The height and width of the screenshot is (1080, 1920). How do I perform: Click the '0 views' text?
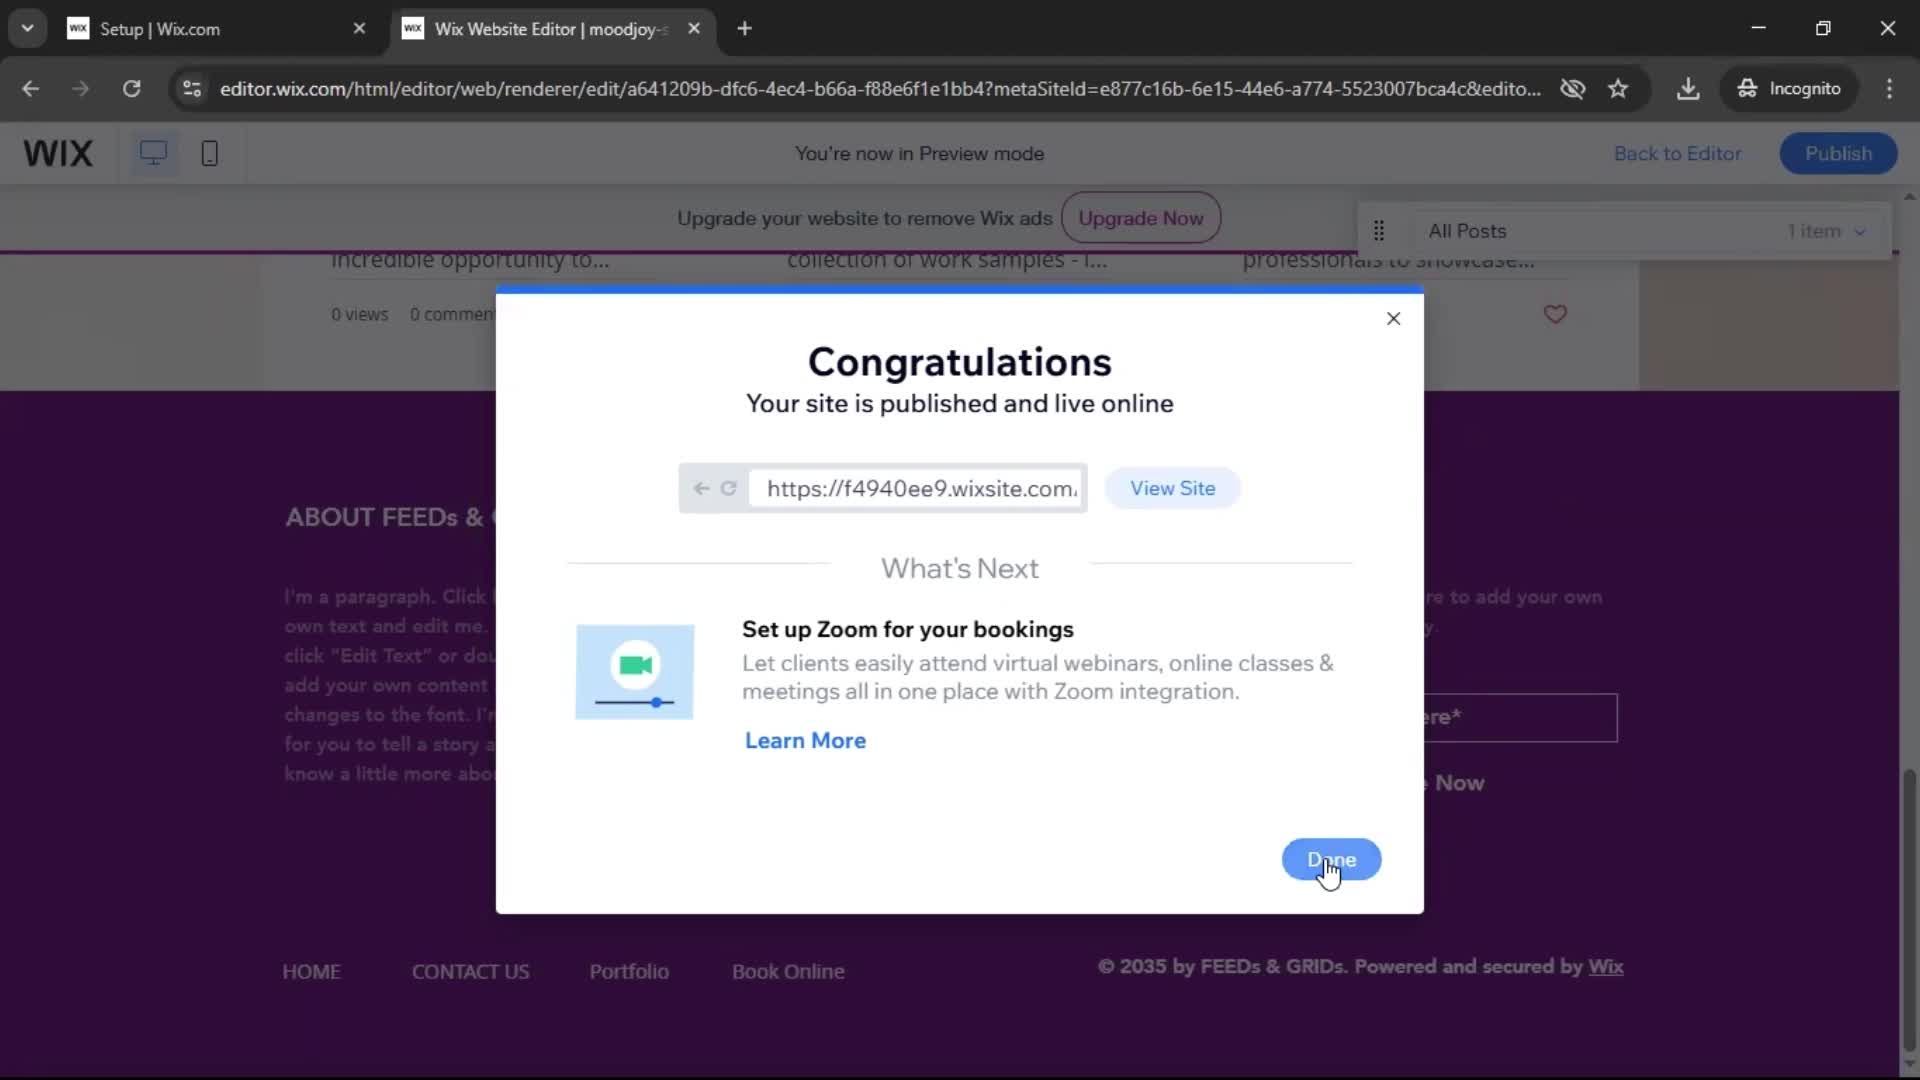(x=359, y=314)
